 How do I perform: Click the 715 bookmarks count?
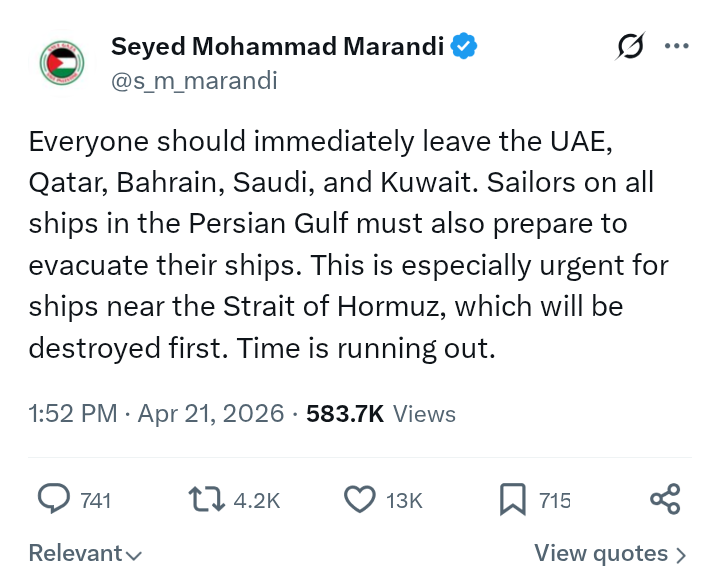coord(554,499)
